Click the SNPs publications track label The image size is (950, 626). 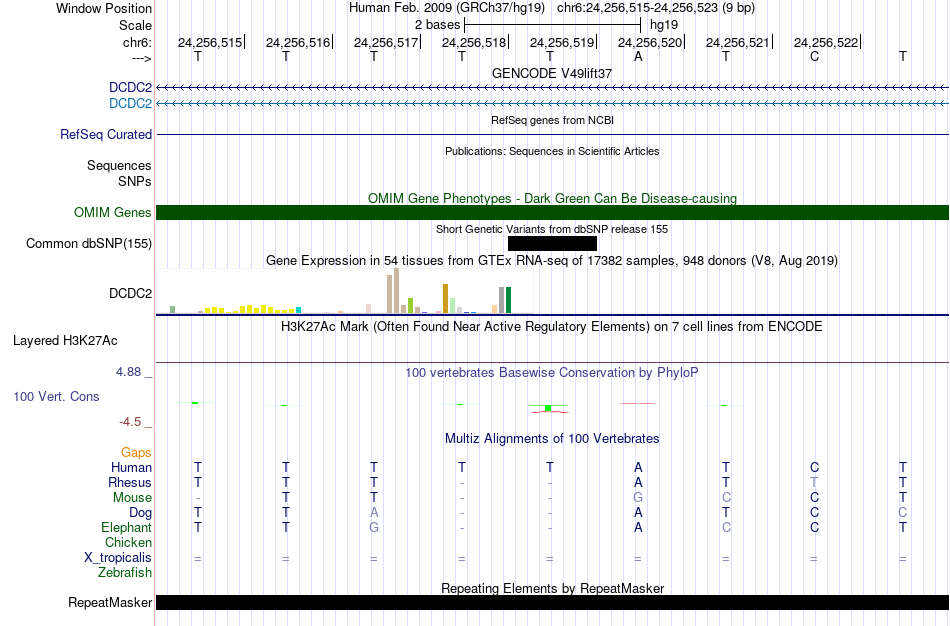[135, 181]
